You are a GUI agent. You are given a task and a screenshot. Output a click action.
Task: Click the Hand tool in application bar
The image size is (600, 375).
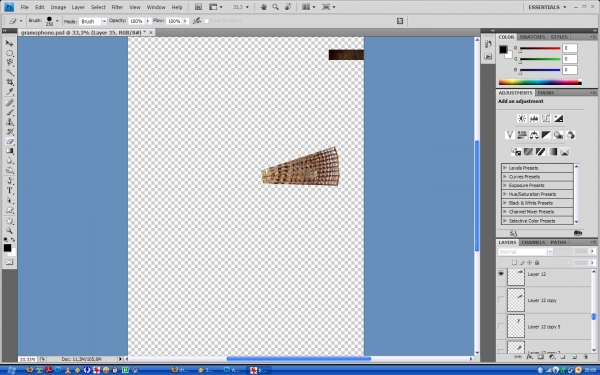click(x=263, y=7)
